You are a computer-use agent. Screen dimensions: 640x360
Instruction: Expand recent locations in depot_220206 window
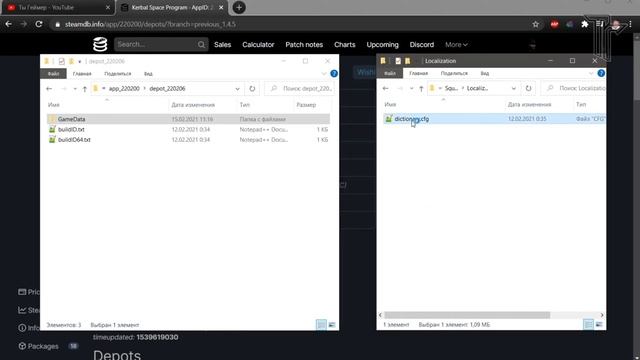(x=75, y=89)
